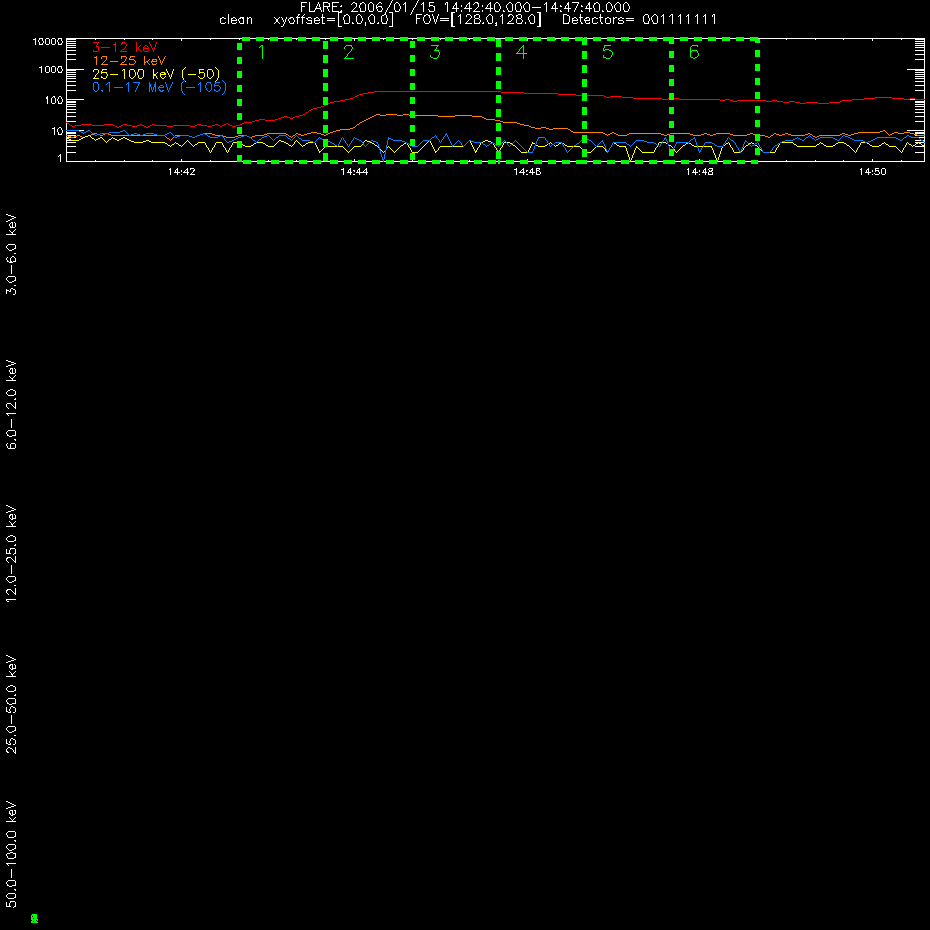Select the blue '0.1-17 MeV (-105)' legend entry

[159, 87]
